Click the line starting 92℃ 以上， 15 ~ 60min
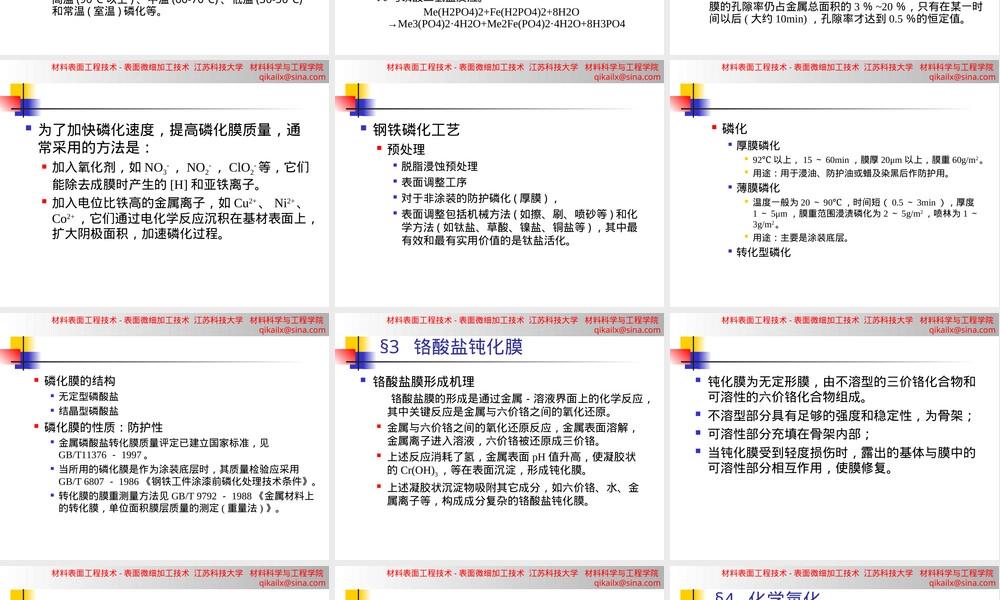The width and height of the screenshot is (1000, 600). click(867, 160)
